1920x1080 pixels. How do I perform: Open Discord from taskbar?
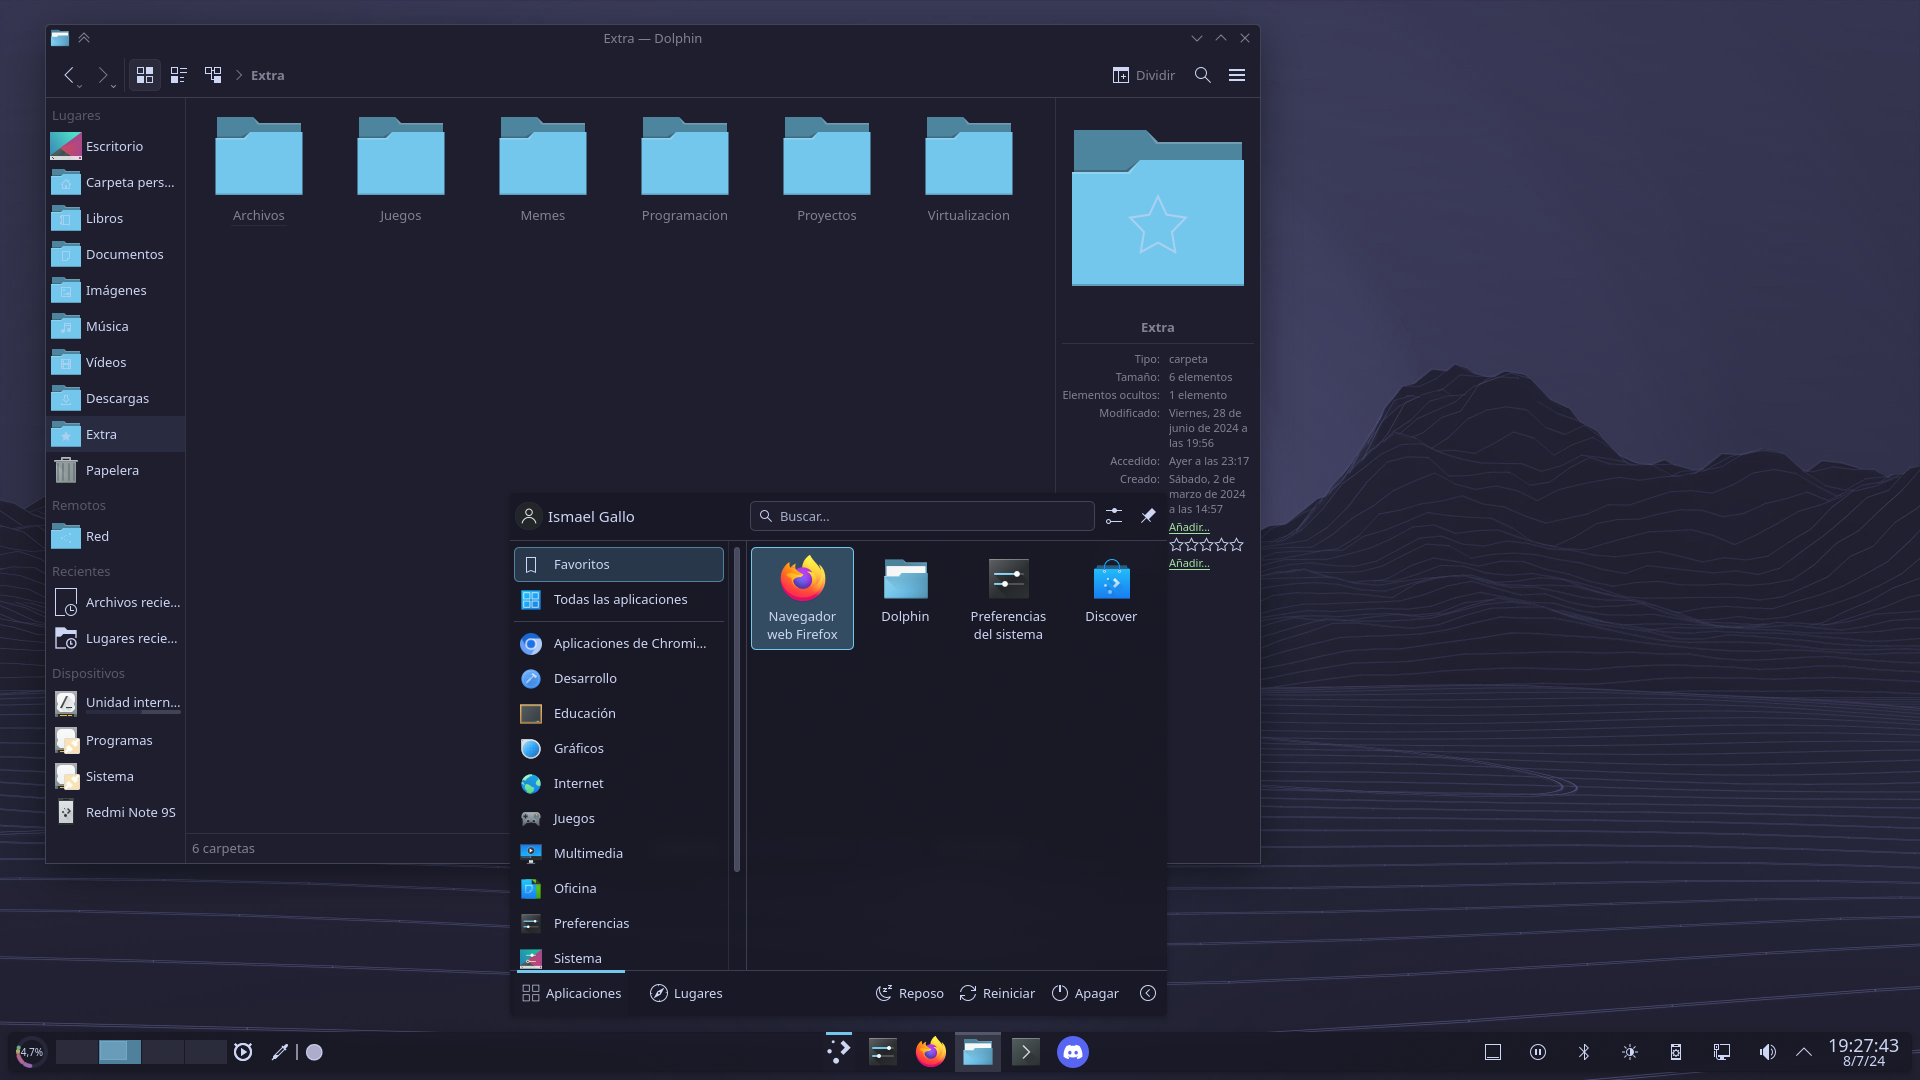point(1073,1052)
